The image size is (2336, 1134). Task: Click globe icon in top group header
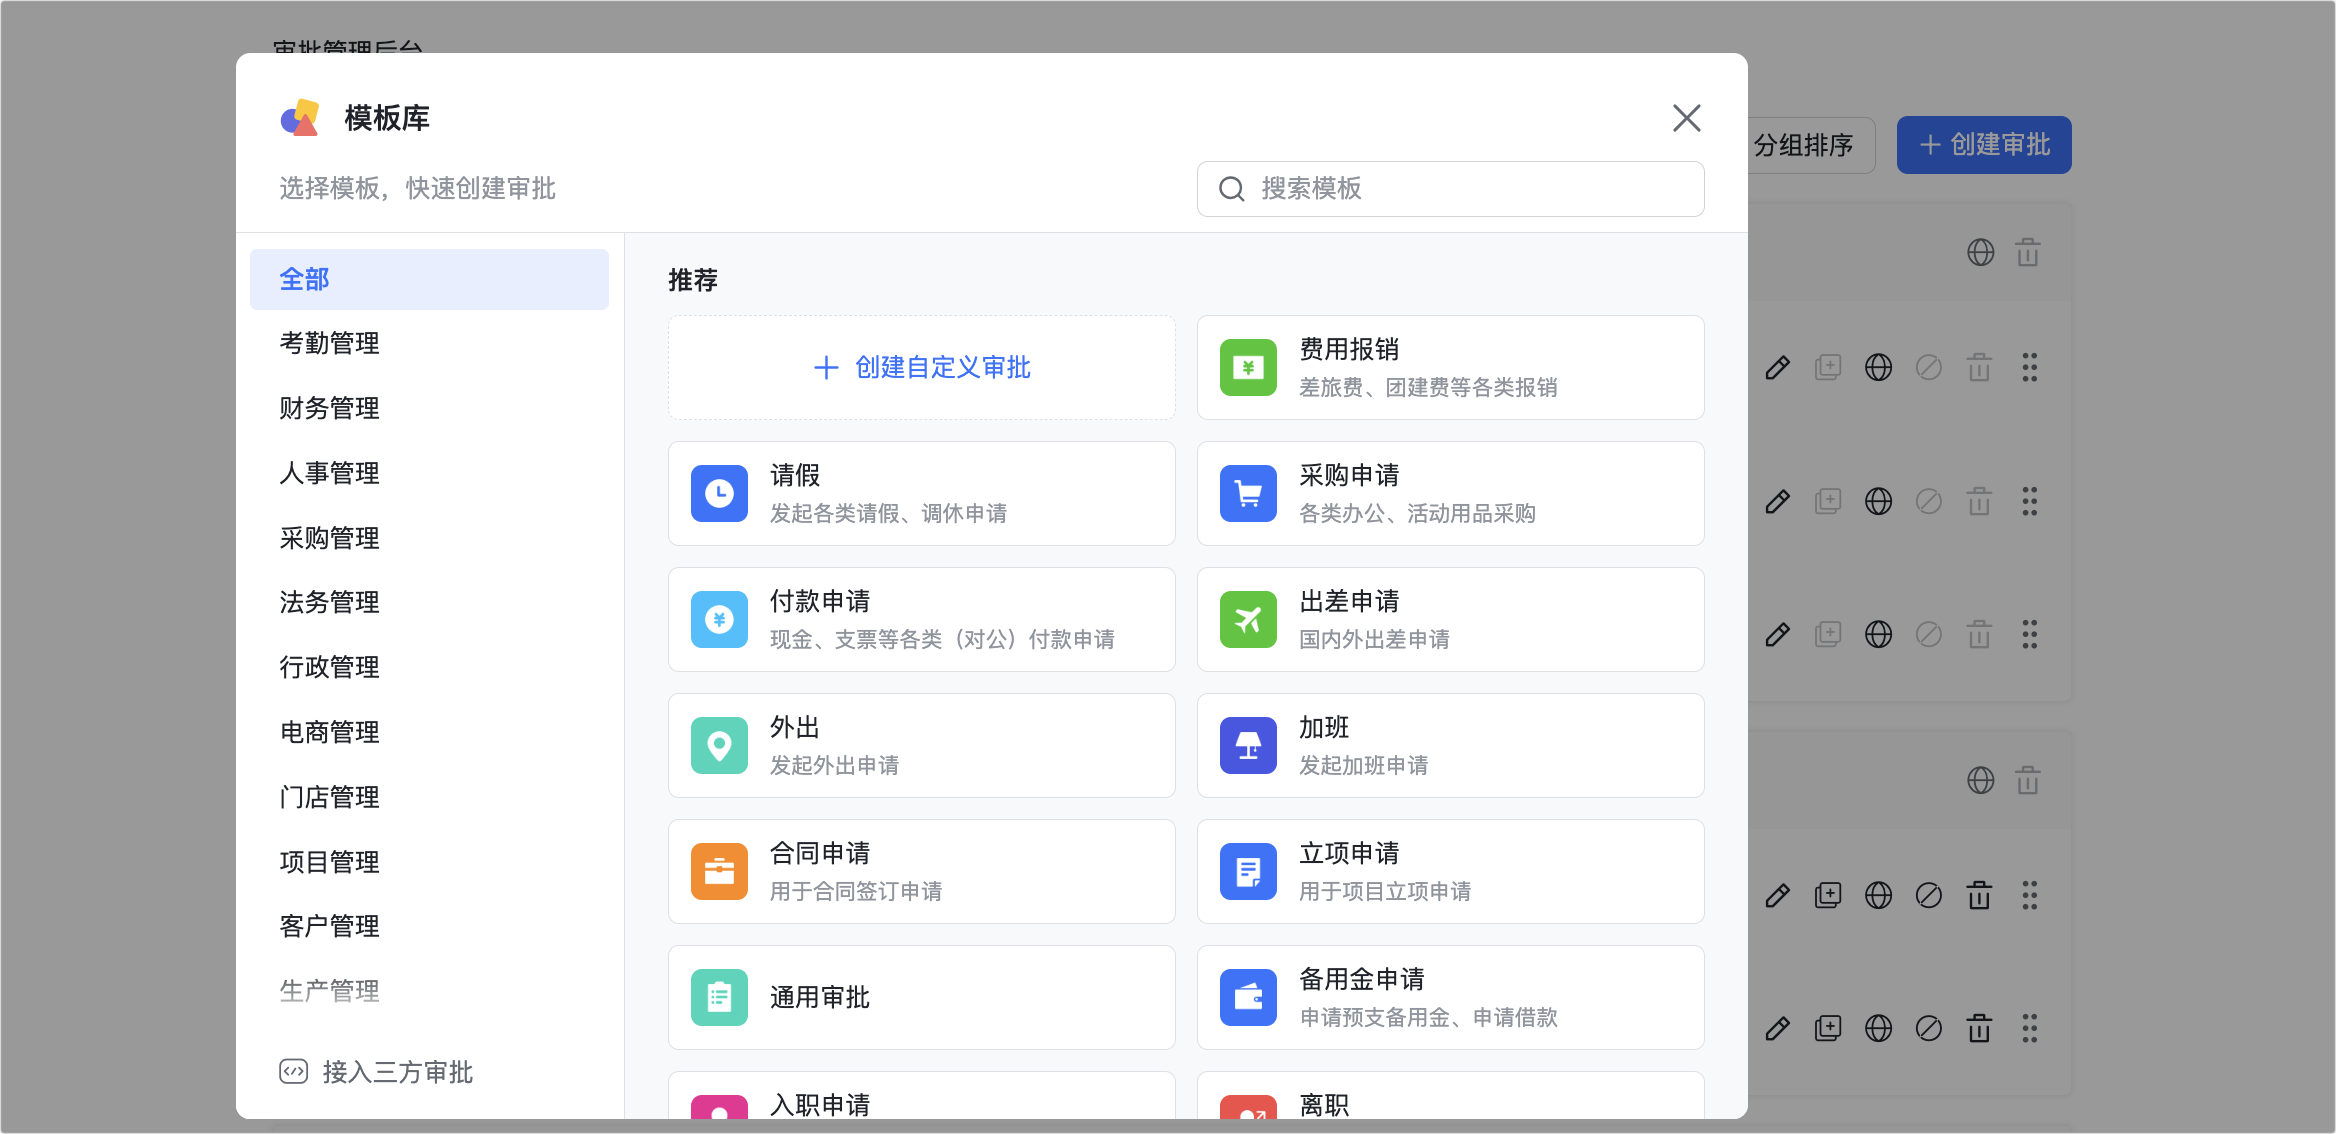click(x=1980, y=252)
